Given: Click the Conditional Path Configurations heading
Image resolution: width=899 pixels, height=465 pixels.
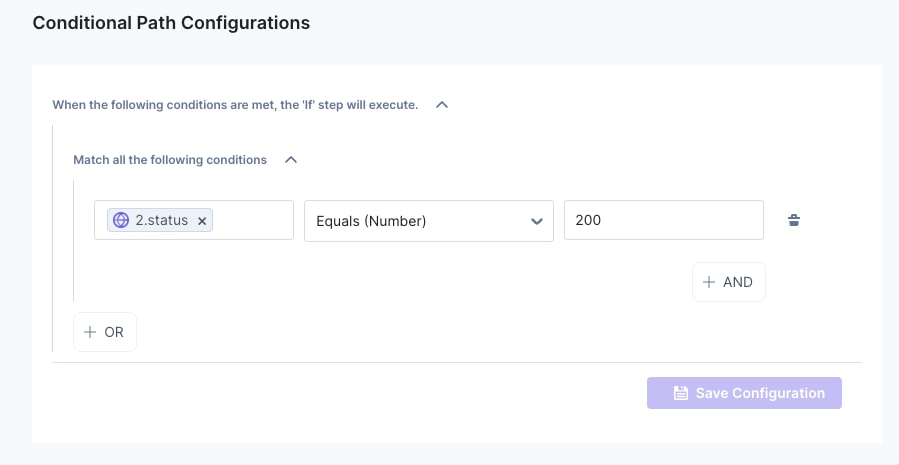Looking at the screenshot, I should coord(171,22).
